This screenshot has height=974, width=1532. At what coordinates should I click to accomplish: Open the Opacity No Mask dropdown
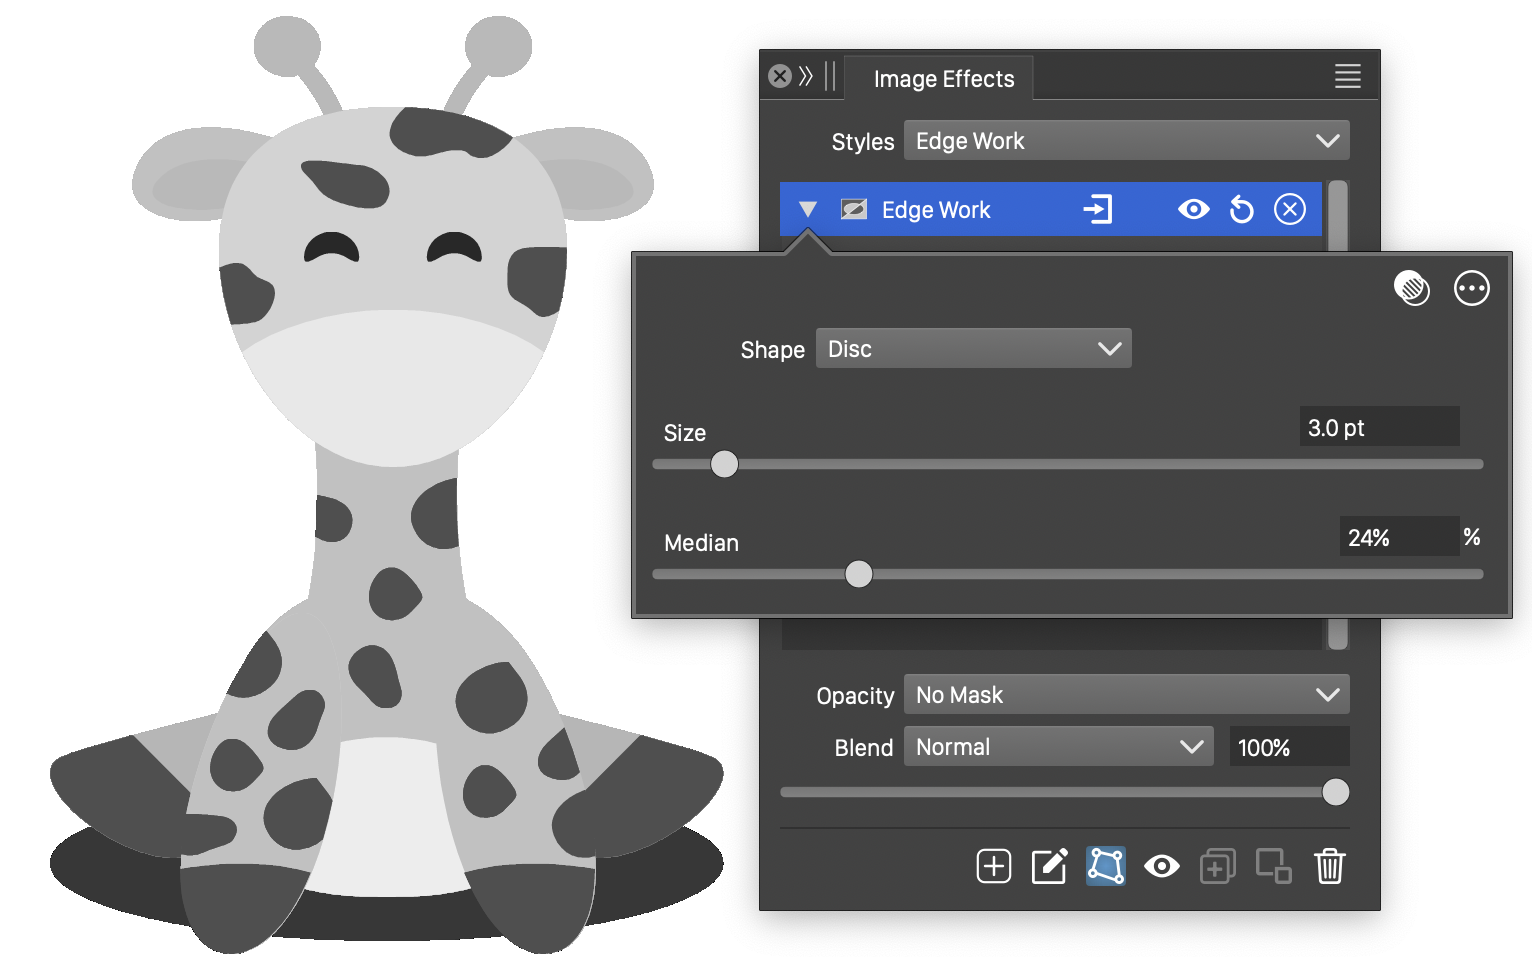click(x=1126, y=695)
